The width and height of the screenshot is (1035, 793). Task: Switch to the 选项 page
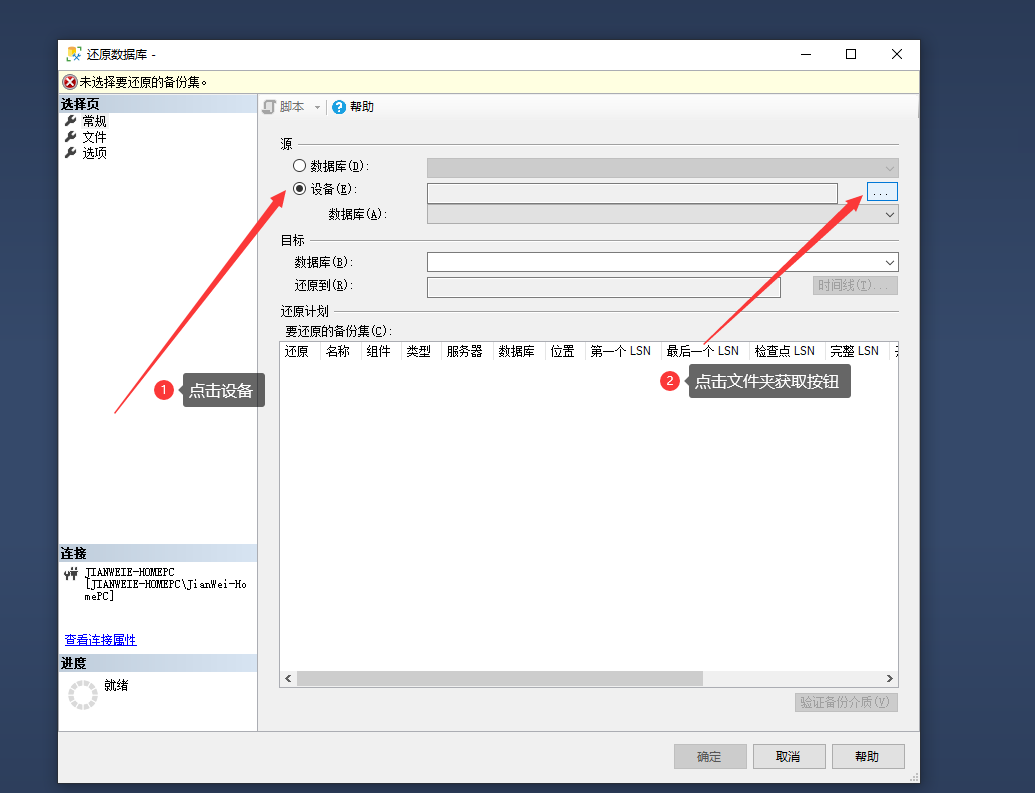point(94,153)
